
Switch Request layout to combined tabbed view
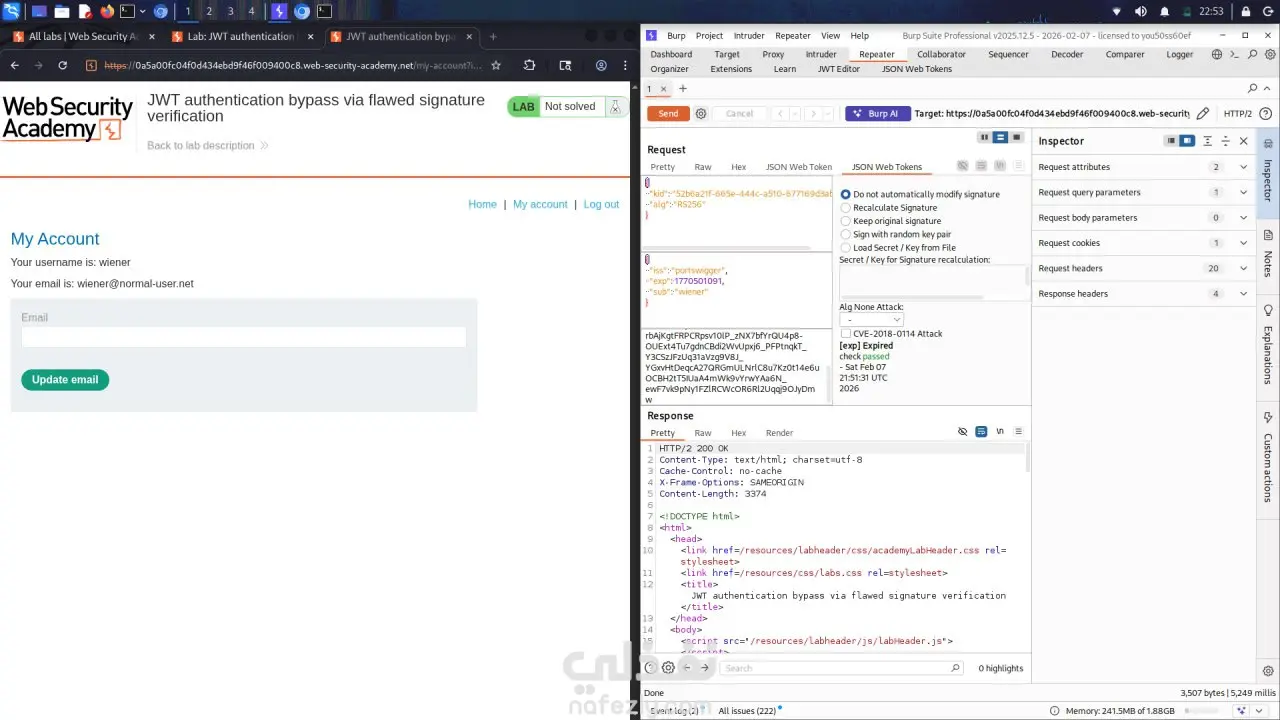pos(1017,137)
